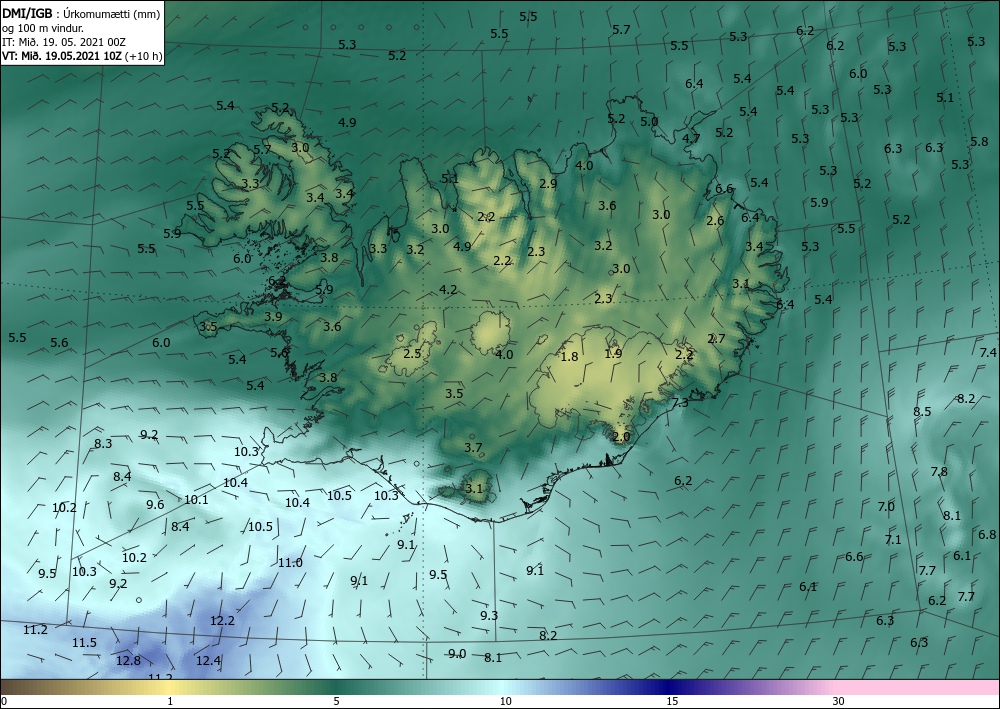The image size is (1000, 709).
Task: Click the 4.2 value on the map
Action: (x=448, y=289)
